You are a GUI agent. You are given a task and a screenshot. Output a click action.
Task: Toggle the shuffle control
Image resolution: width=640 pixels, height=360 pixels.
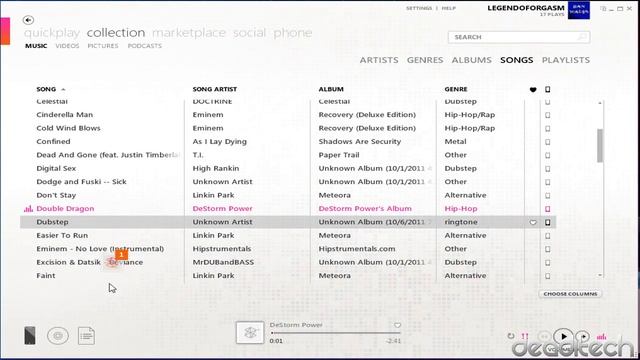click(x=525, y=336)
